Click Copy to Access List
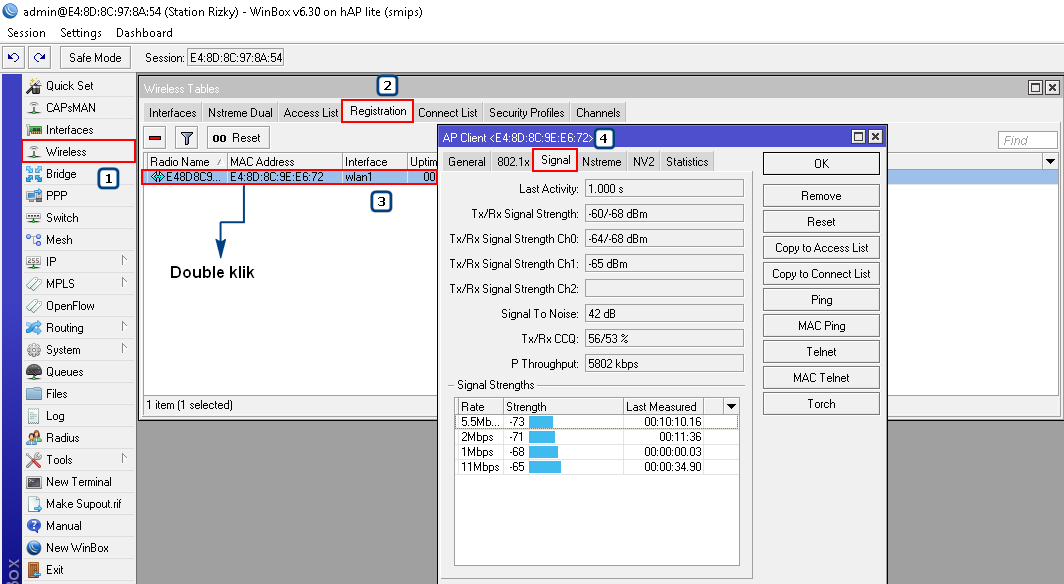1064x584 pixels. pyautogui.click(x=821, y=248)
